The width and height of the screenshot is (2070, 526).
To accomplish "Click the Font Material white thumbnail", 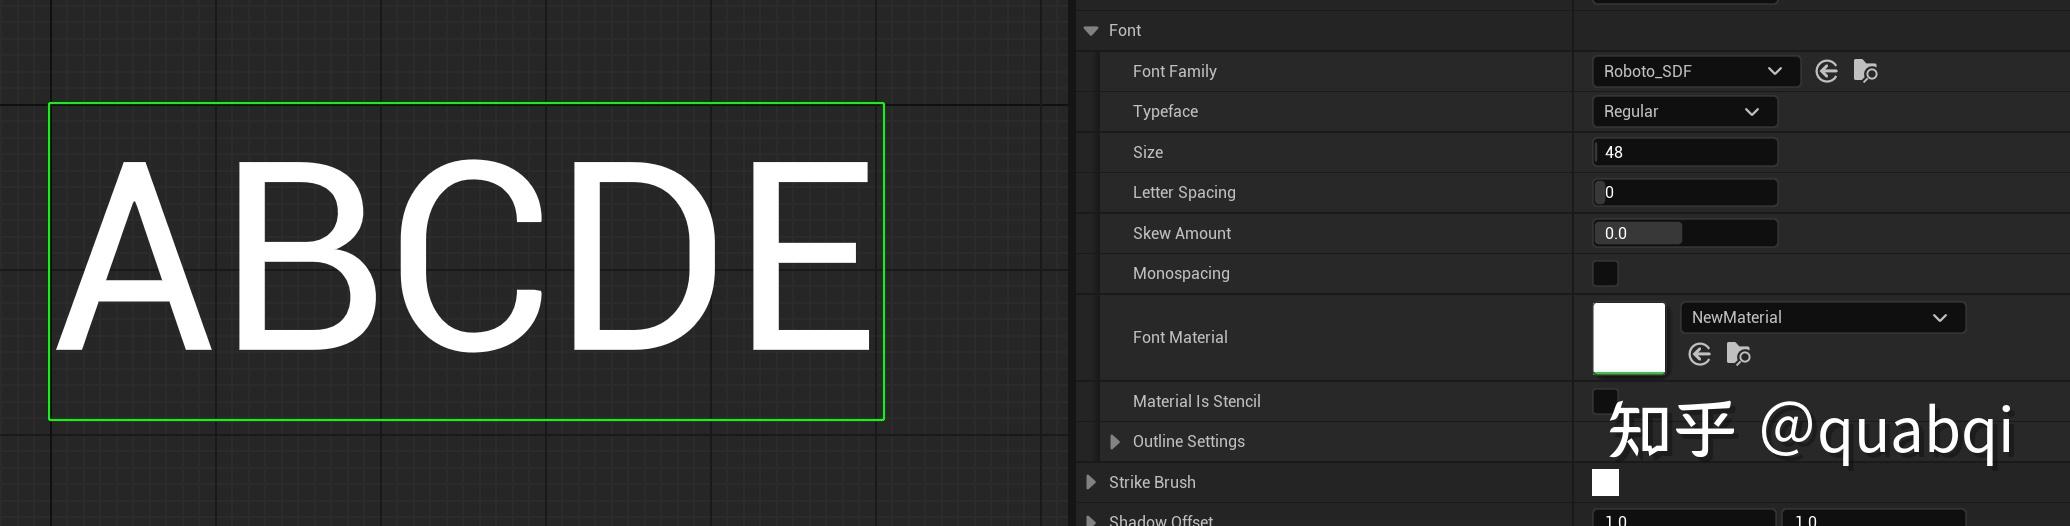I will click(1628, 338).
